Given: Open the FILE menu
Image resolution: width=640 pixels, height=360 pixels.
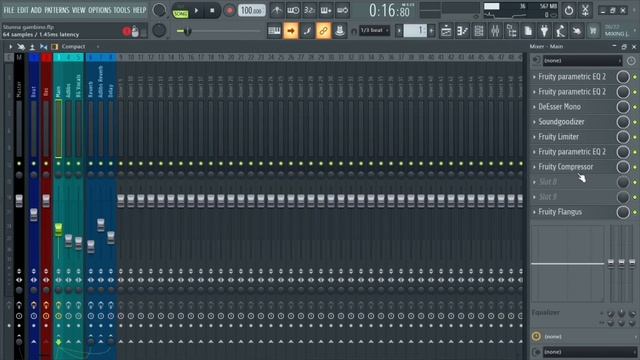Looking at the screenshot, I should [x=9, y=10].
